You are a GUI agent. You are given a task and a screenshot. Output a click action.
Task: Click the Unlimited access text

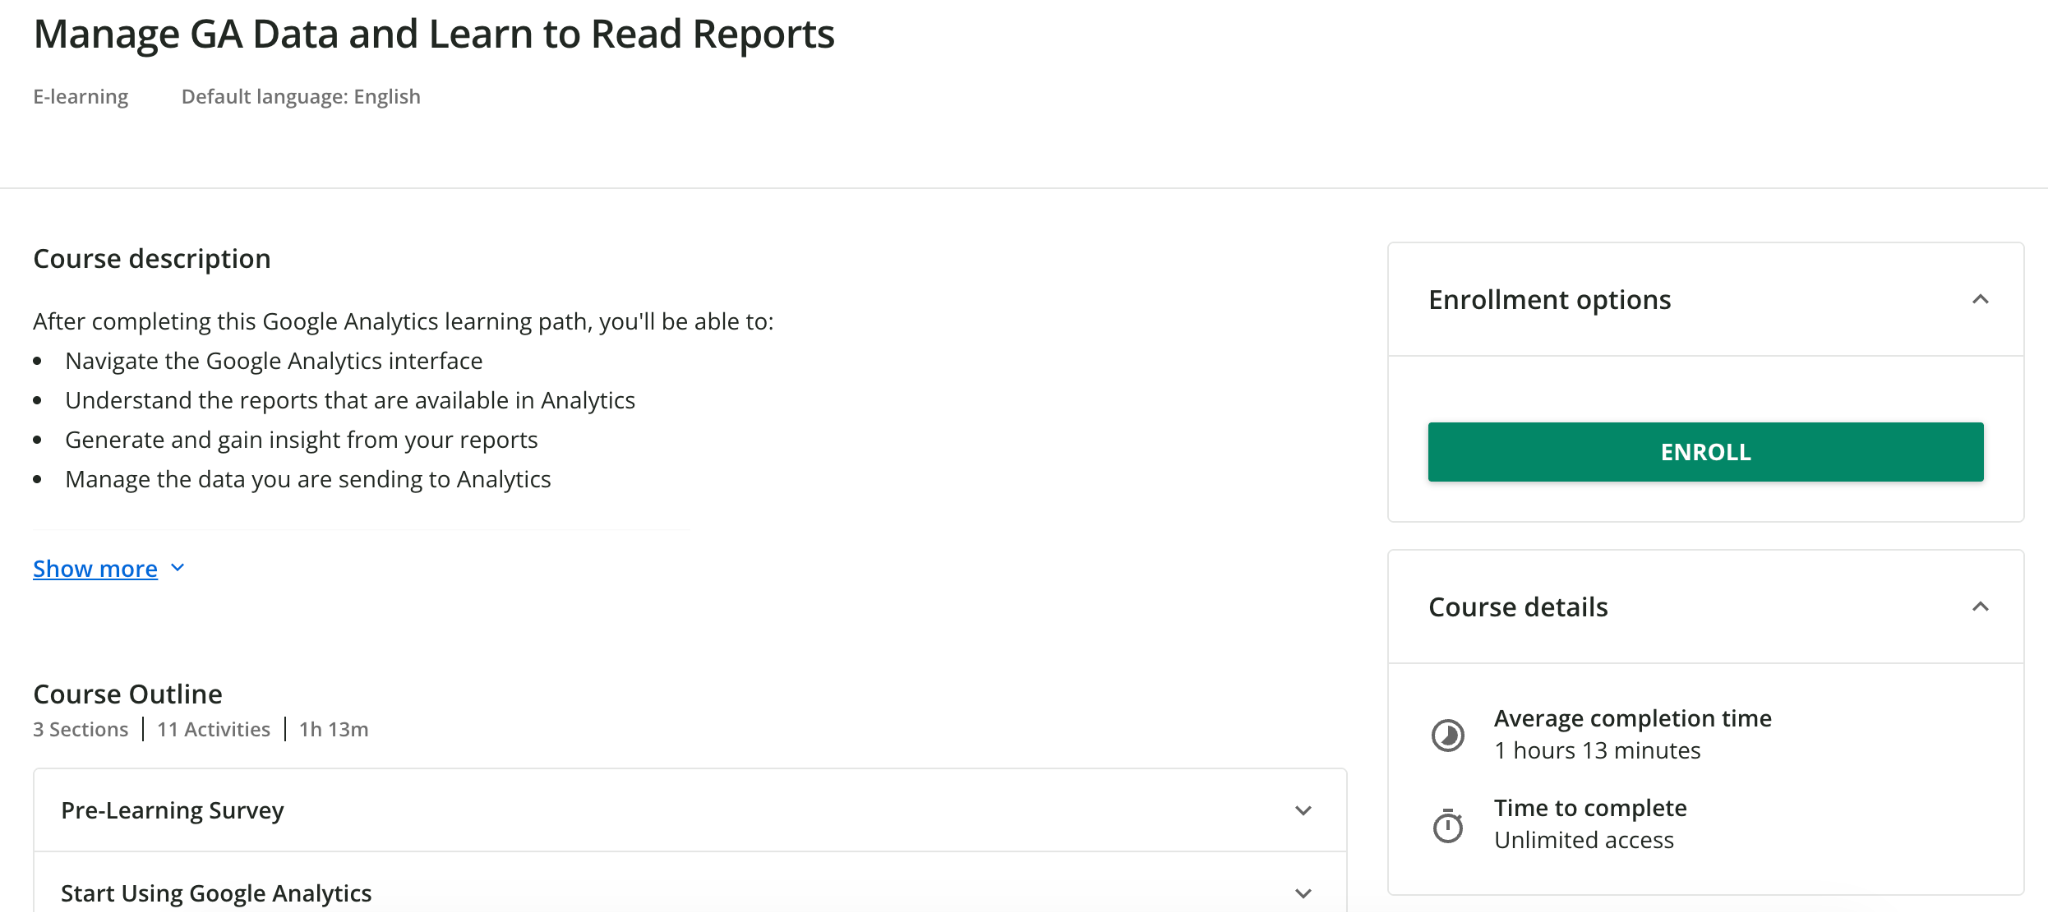pyautogui.click(x=1583, y=841)
